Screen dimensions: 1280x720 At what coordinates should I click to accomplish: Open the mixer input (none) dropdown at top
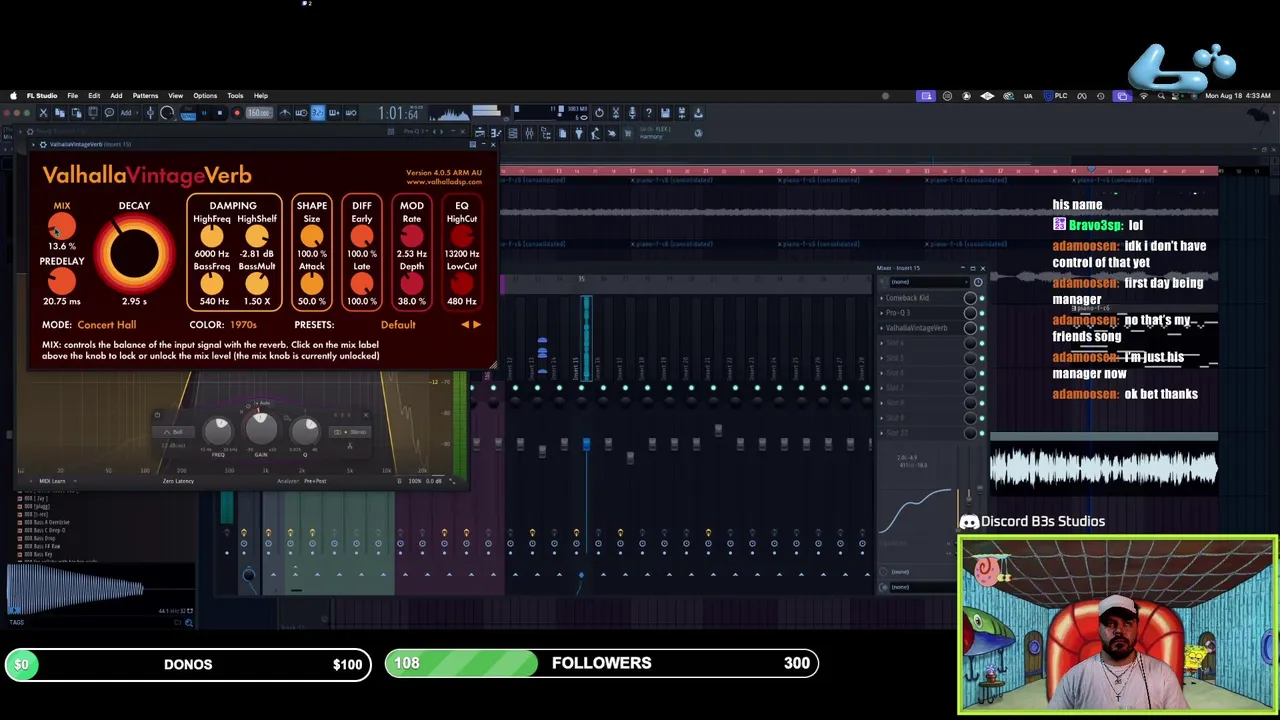[929, 282]
